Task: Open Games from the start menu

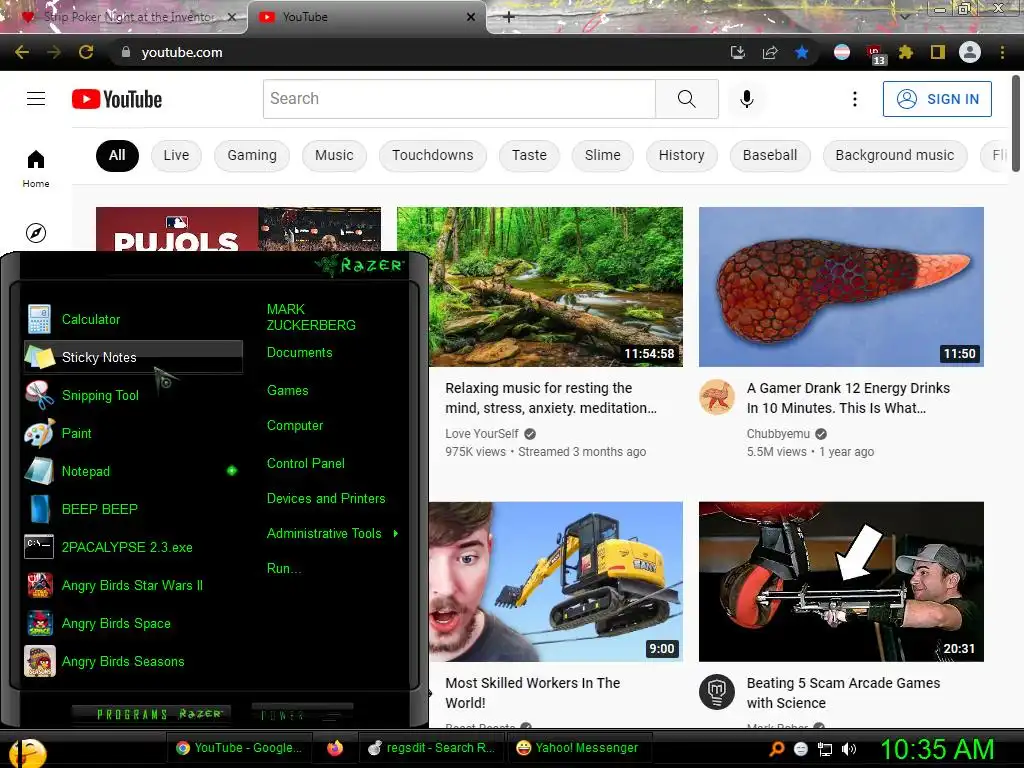Action: click(287, 391)
